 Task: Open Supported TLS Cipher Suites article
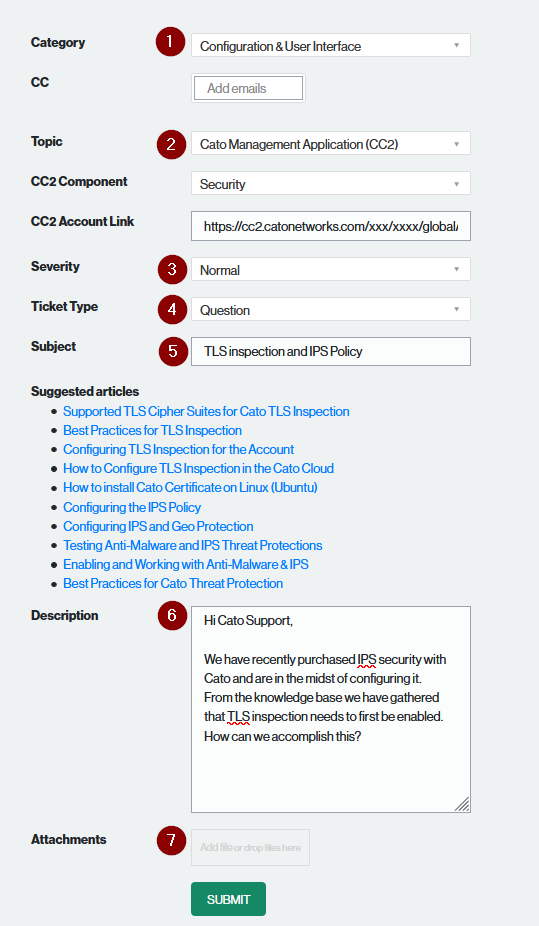(x=206, y=411)
